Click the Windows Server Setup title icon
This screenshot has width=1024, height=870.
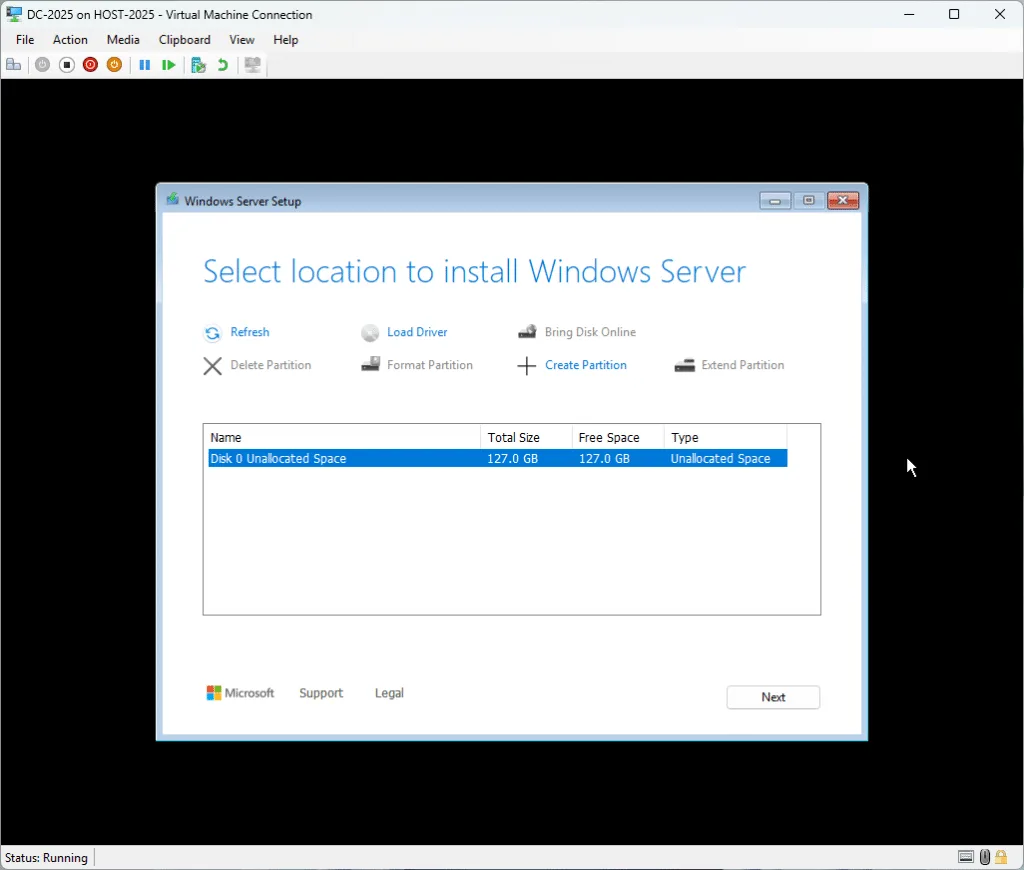point(172,199)
